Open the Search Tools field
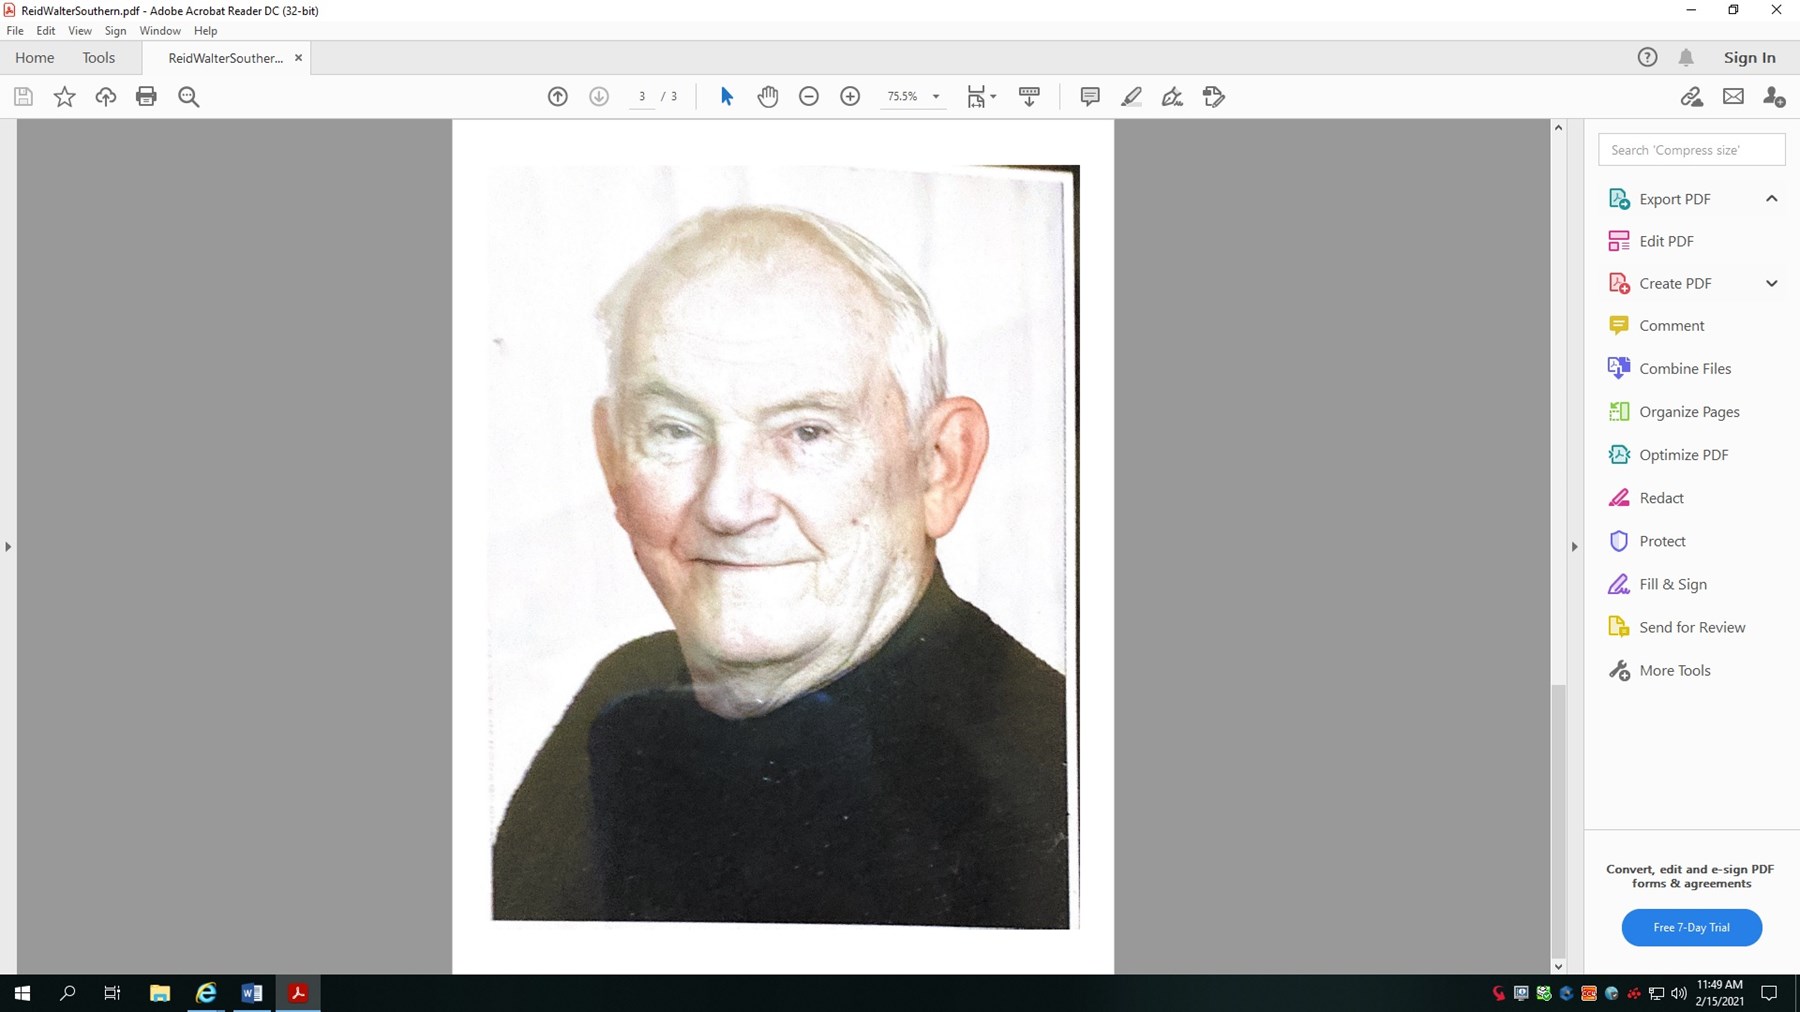Viewport: 1800px width, 1012px height. pyautogui.click(x=1691, y=149)
